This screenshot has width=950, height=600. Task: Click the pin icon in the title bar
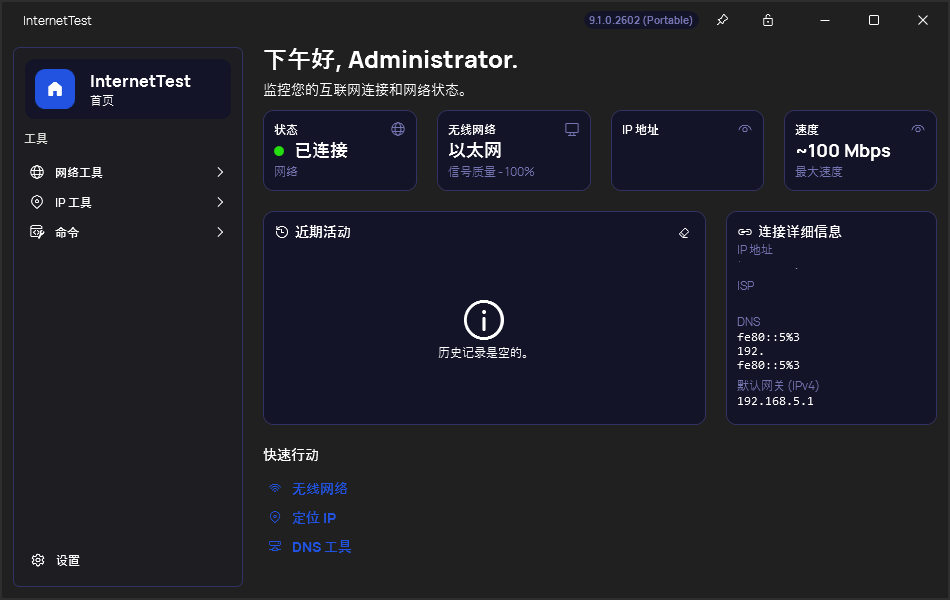tap(722, 20)
